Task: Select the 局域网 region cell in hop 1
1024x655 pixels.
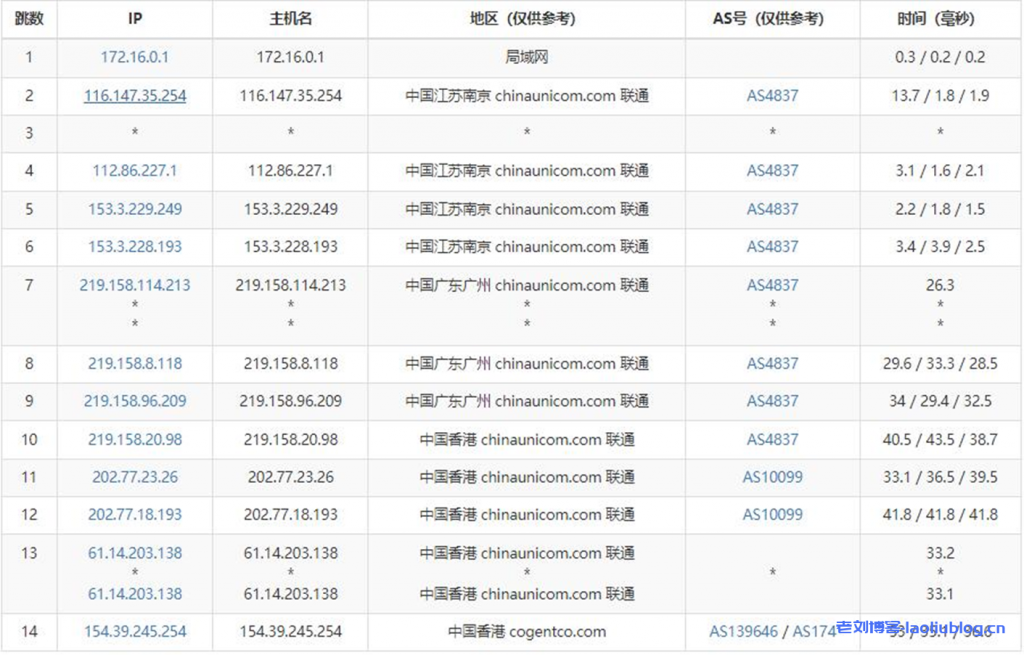Action: tap(526, 58)
